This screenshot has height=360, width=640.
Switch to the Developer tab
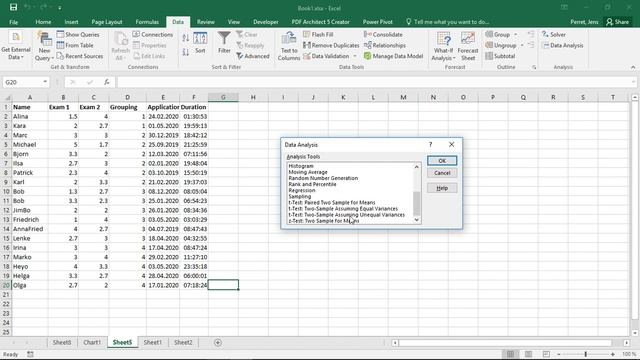(x=266, y=22)
